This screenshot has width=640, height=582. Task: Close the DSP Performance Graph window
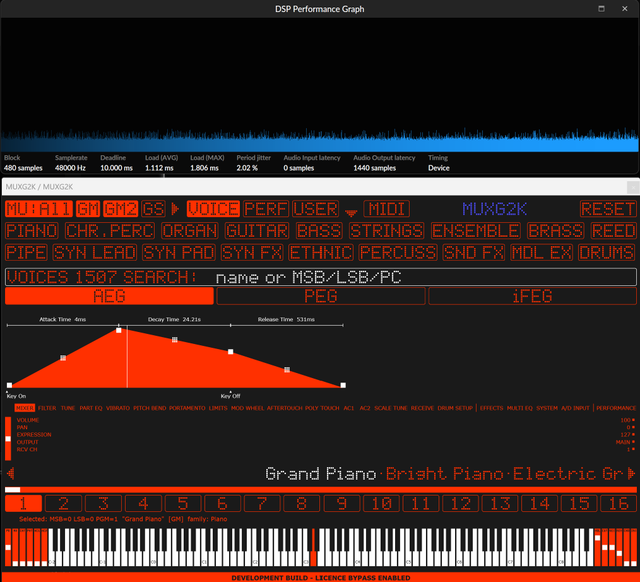tap(624, 9)
